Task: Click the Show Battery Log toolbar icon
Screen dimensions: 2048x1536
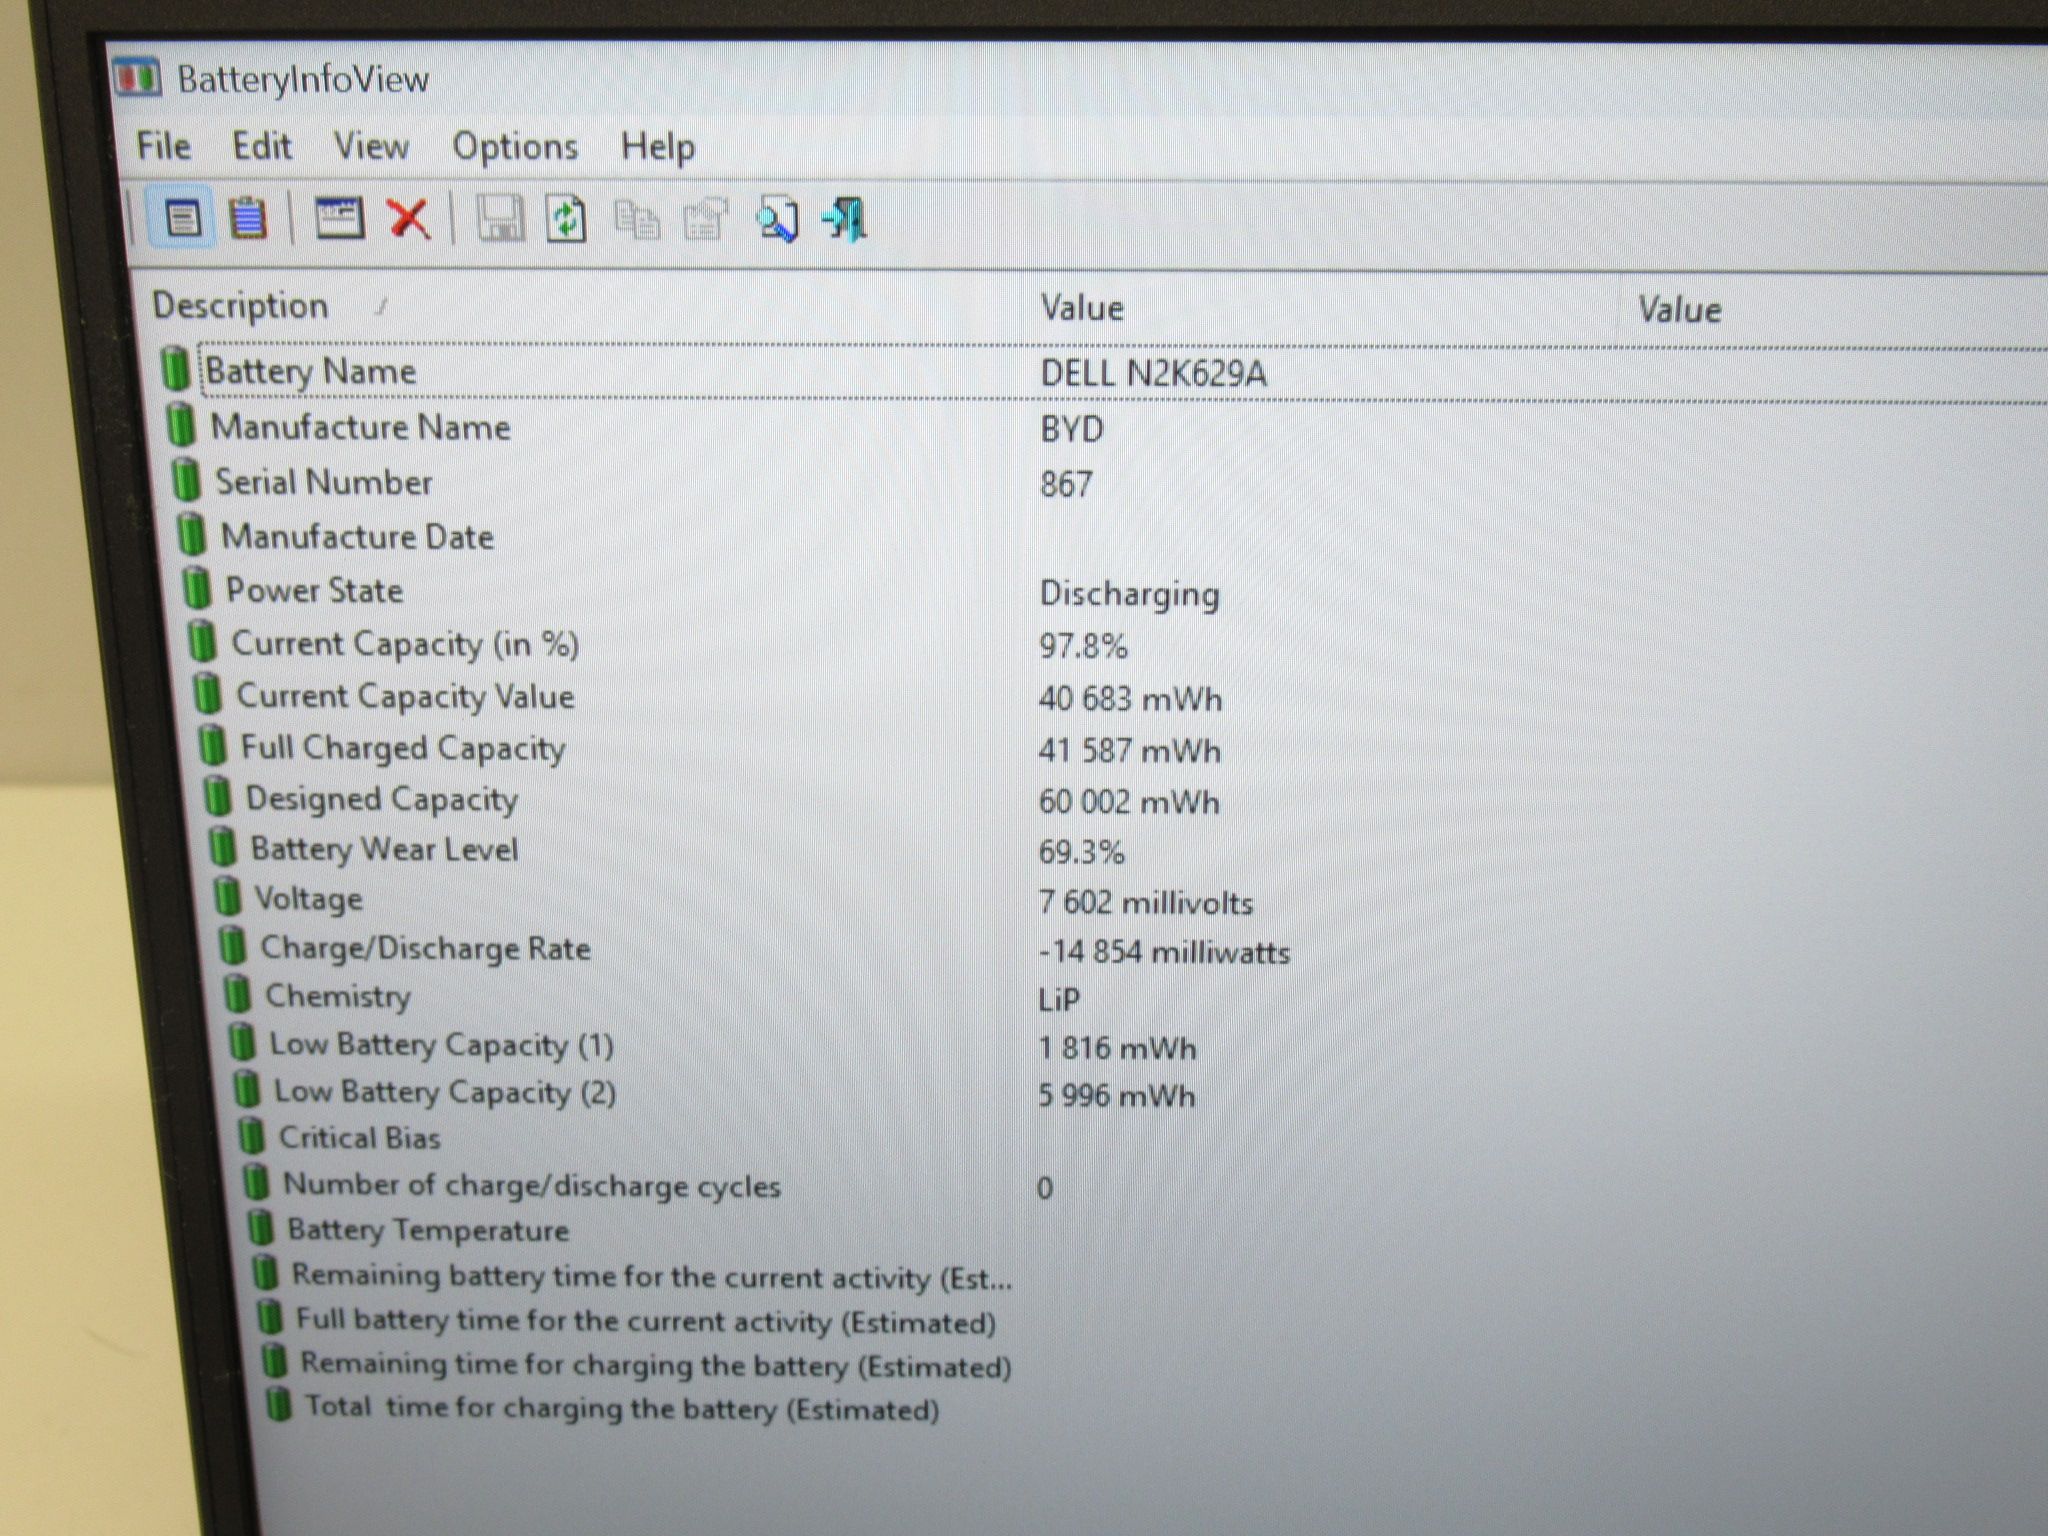Action: (x=247, y=218)
